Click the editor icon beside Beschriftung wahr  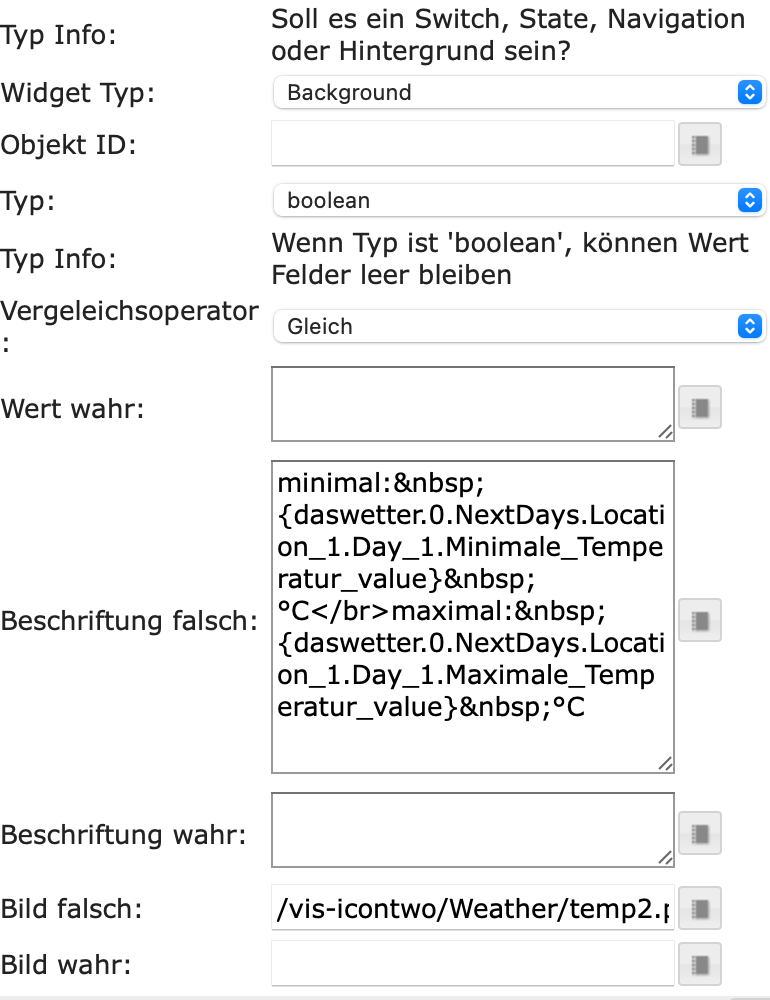(x=700, y=832)
